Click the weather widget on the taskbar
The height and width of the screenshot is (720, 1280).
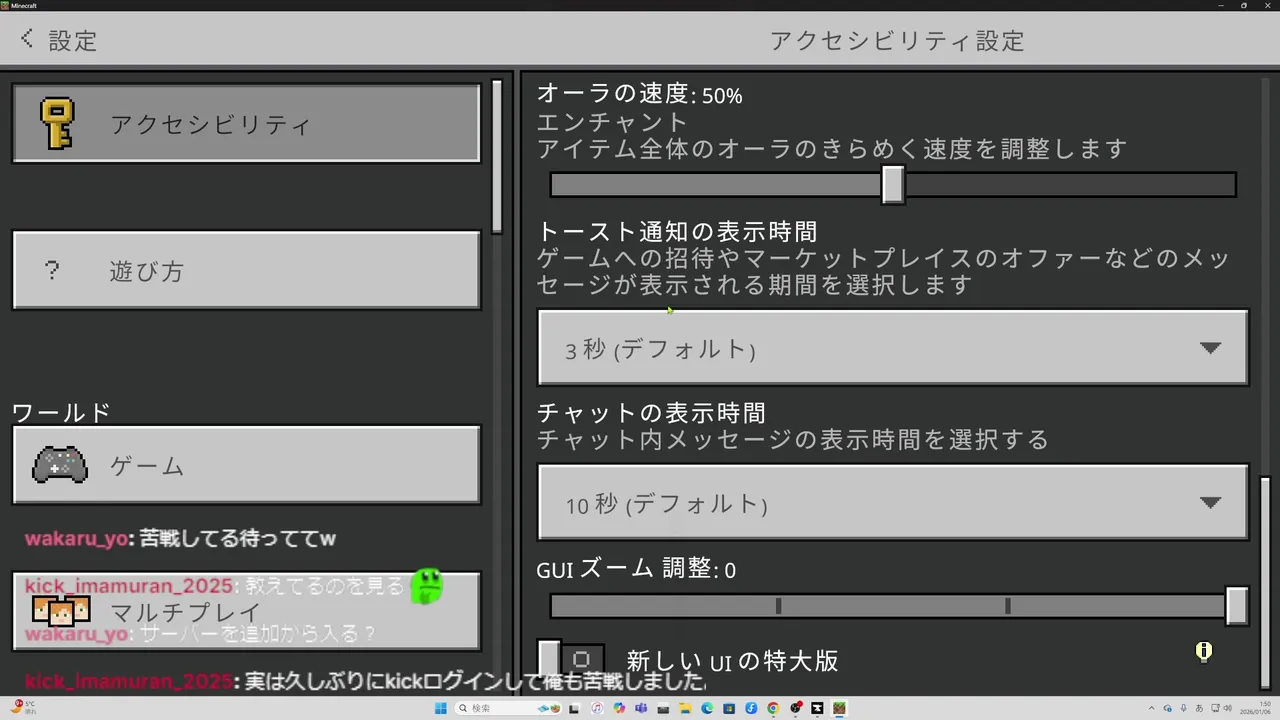[24, 708]
